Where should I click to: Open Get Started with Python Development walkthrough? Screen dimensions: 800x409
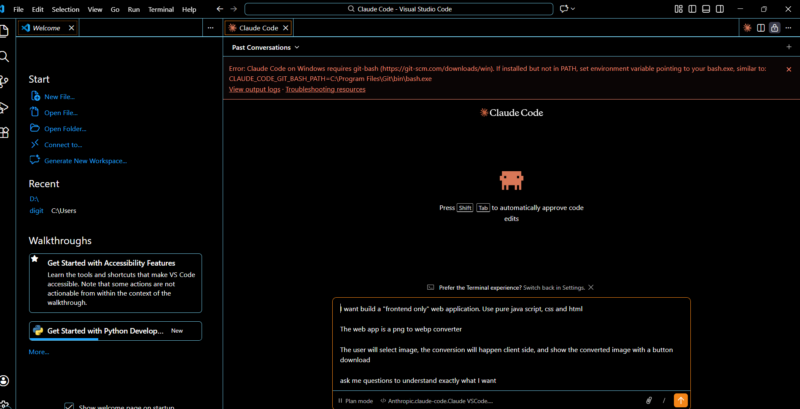click(115, 330)
